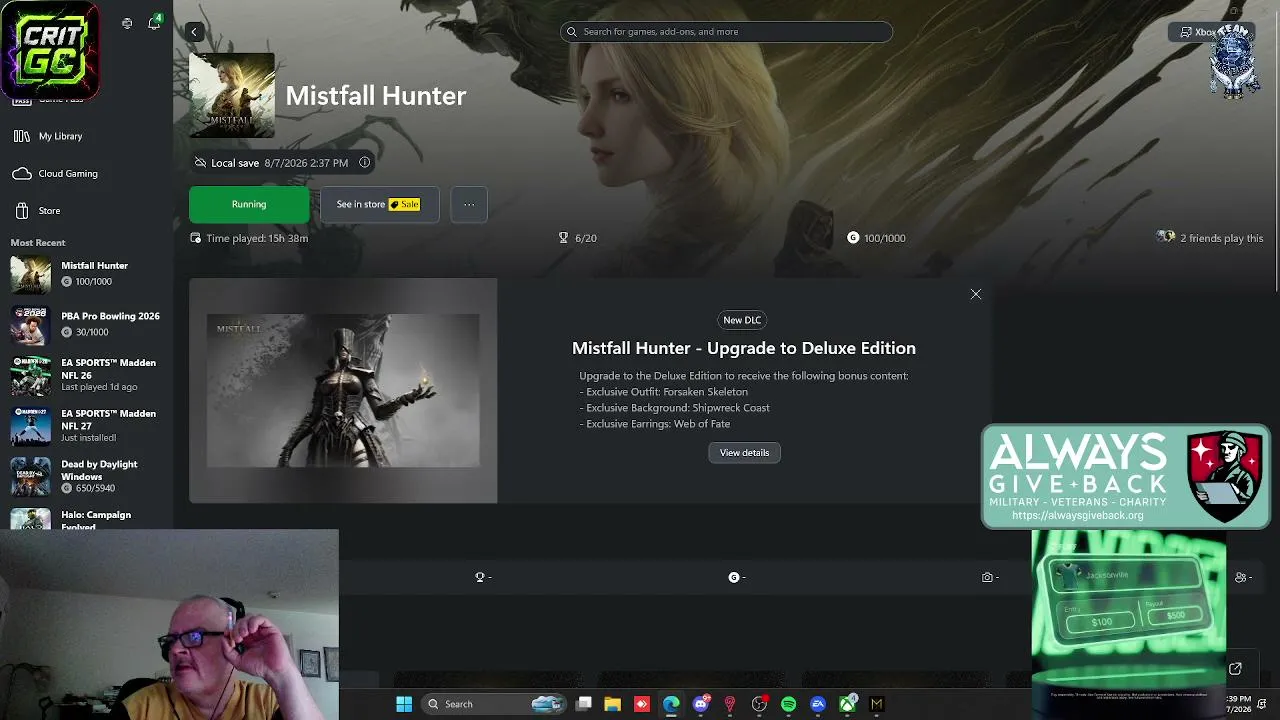Screen dimensions: 1280x720
Task: Open the more options ellipsis menu
Action: [x=469, y=204]
